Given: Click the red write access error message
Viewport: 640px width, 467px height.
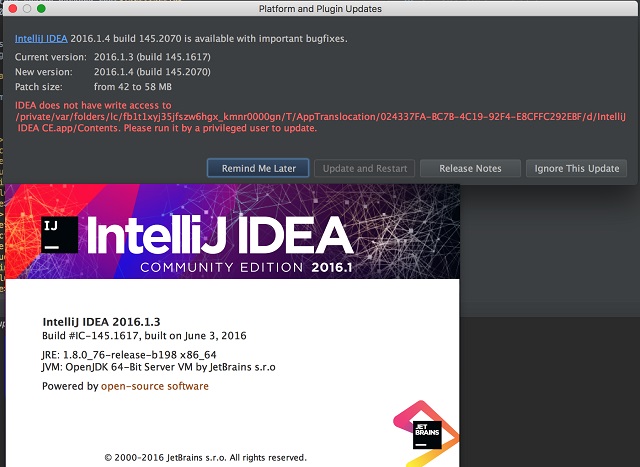Looking at the screenshot, I should (320, 117).
